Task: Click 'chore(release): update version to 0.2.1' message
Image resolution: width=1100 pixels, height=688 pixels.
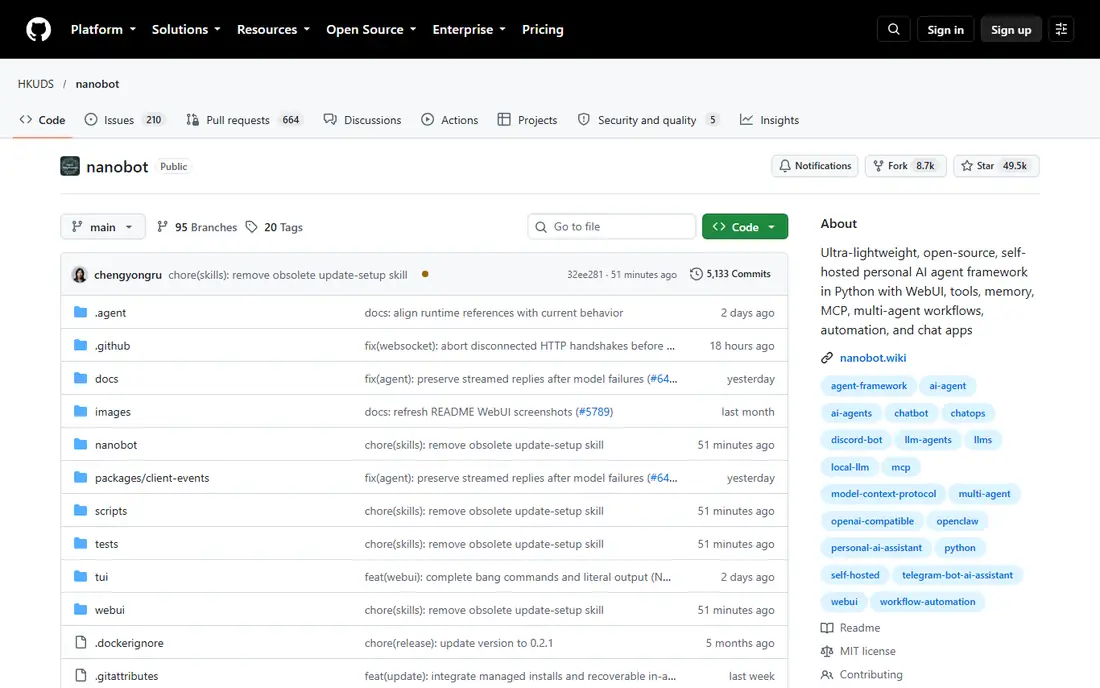Action: point(459,642)
